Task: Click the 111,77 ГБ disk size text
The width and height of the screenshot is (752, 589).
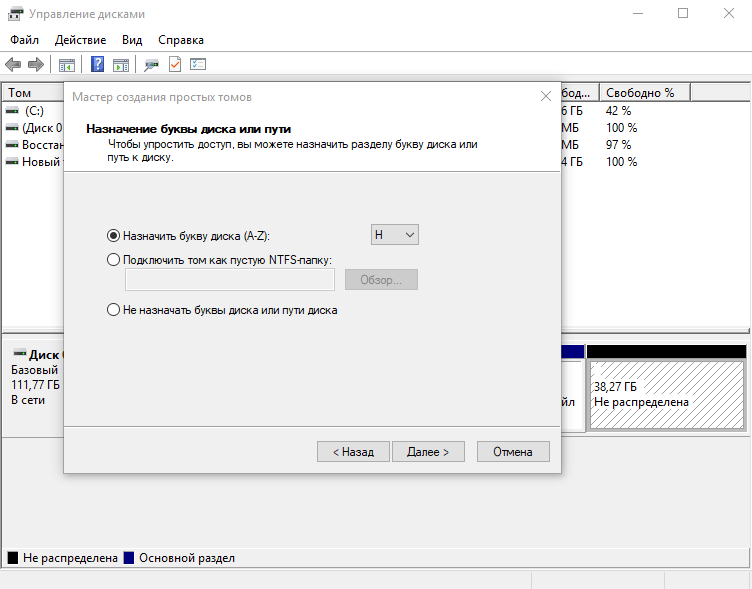Action: coord(35,385)
